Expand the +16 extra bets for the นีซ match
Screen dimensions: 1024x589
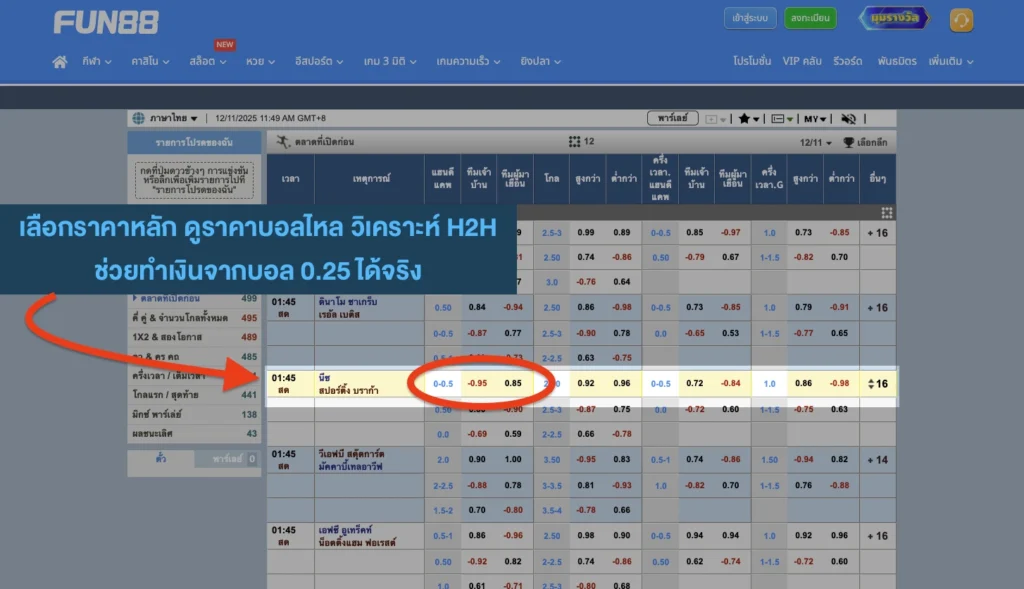(877, 381)
